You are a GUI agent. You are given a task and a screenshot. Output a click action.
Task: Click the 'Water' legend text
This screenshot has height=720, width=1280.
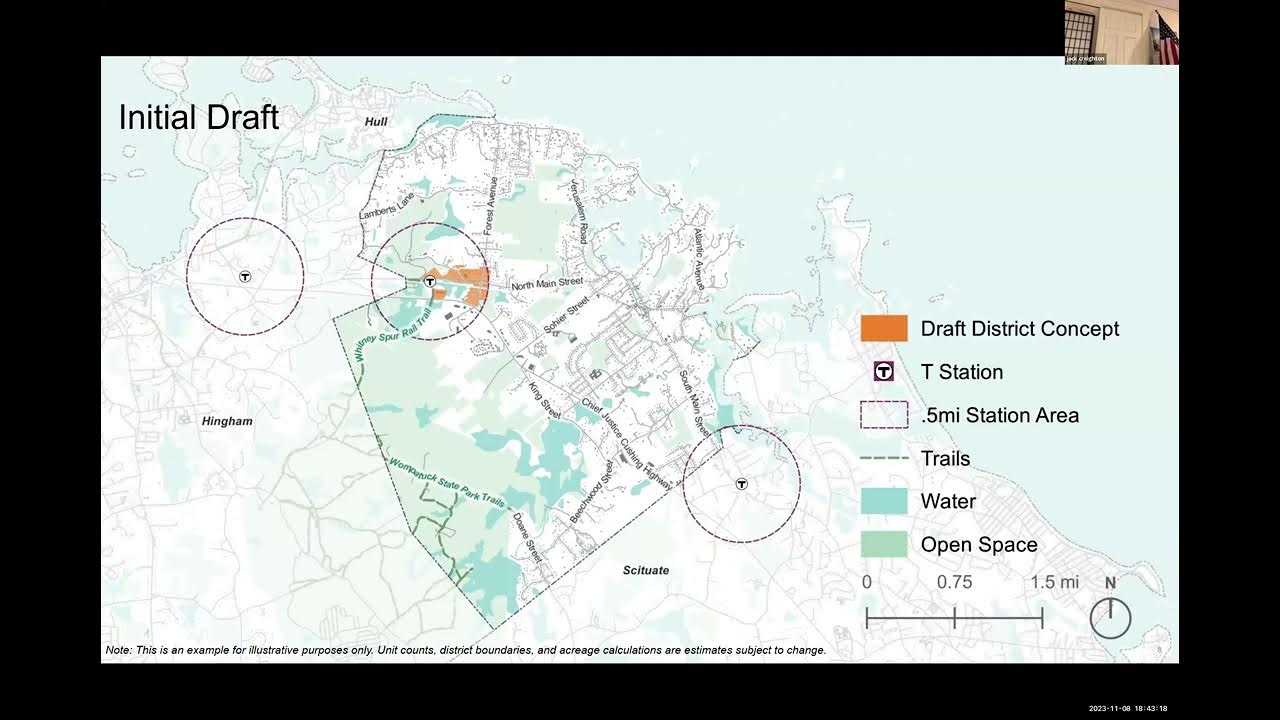(948, 501)
